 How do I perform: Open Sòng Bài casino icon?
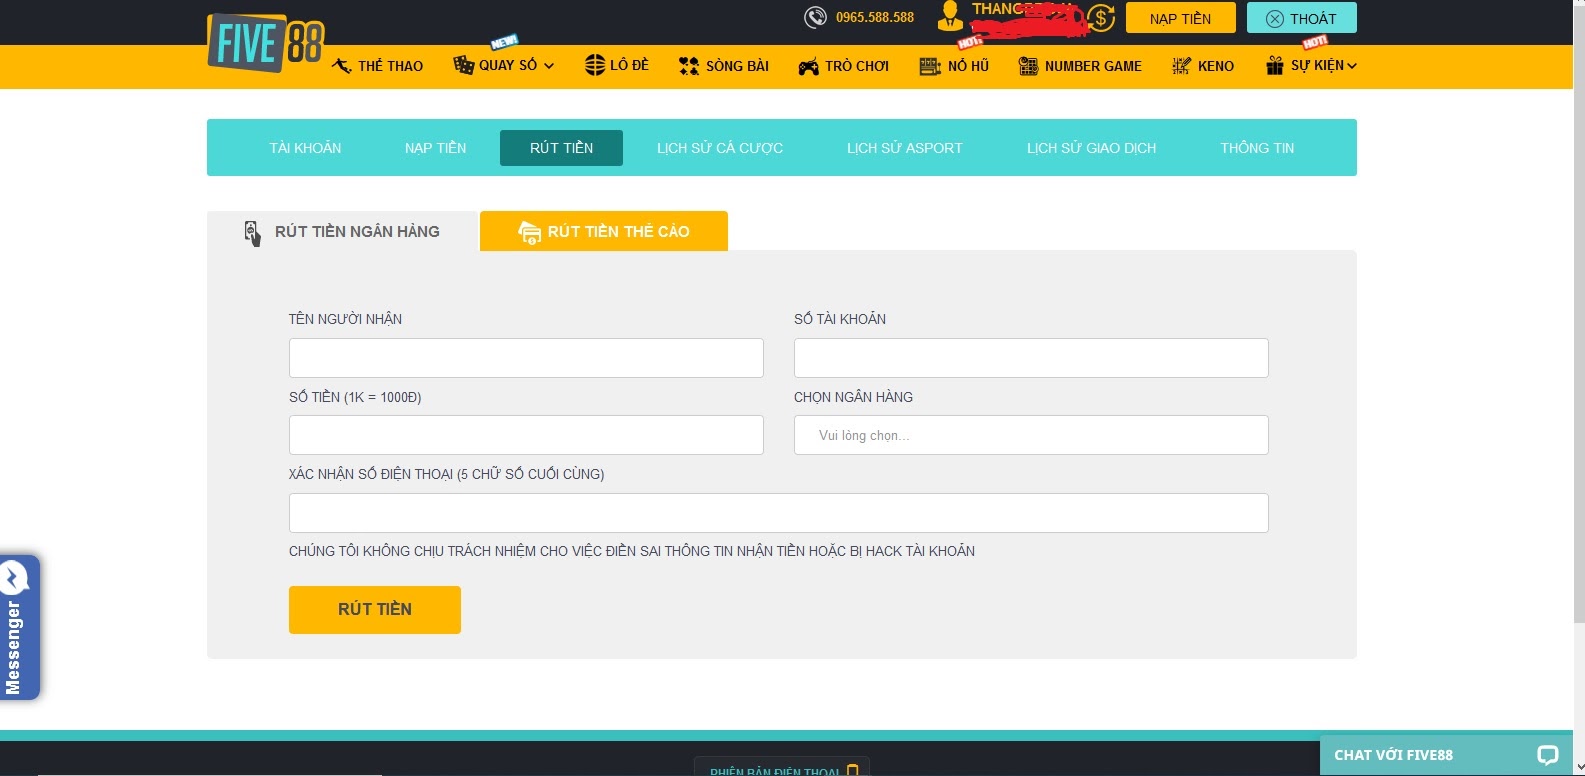[689, 66]
